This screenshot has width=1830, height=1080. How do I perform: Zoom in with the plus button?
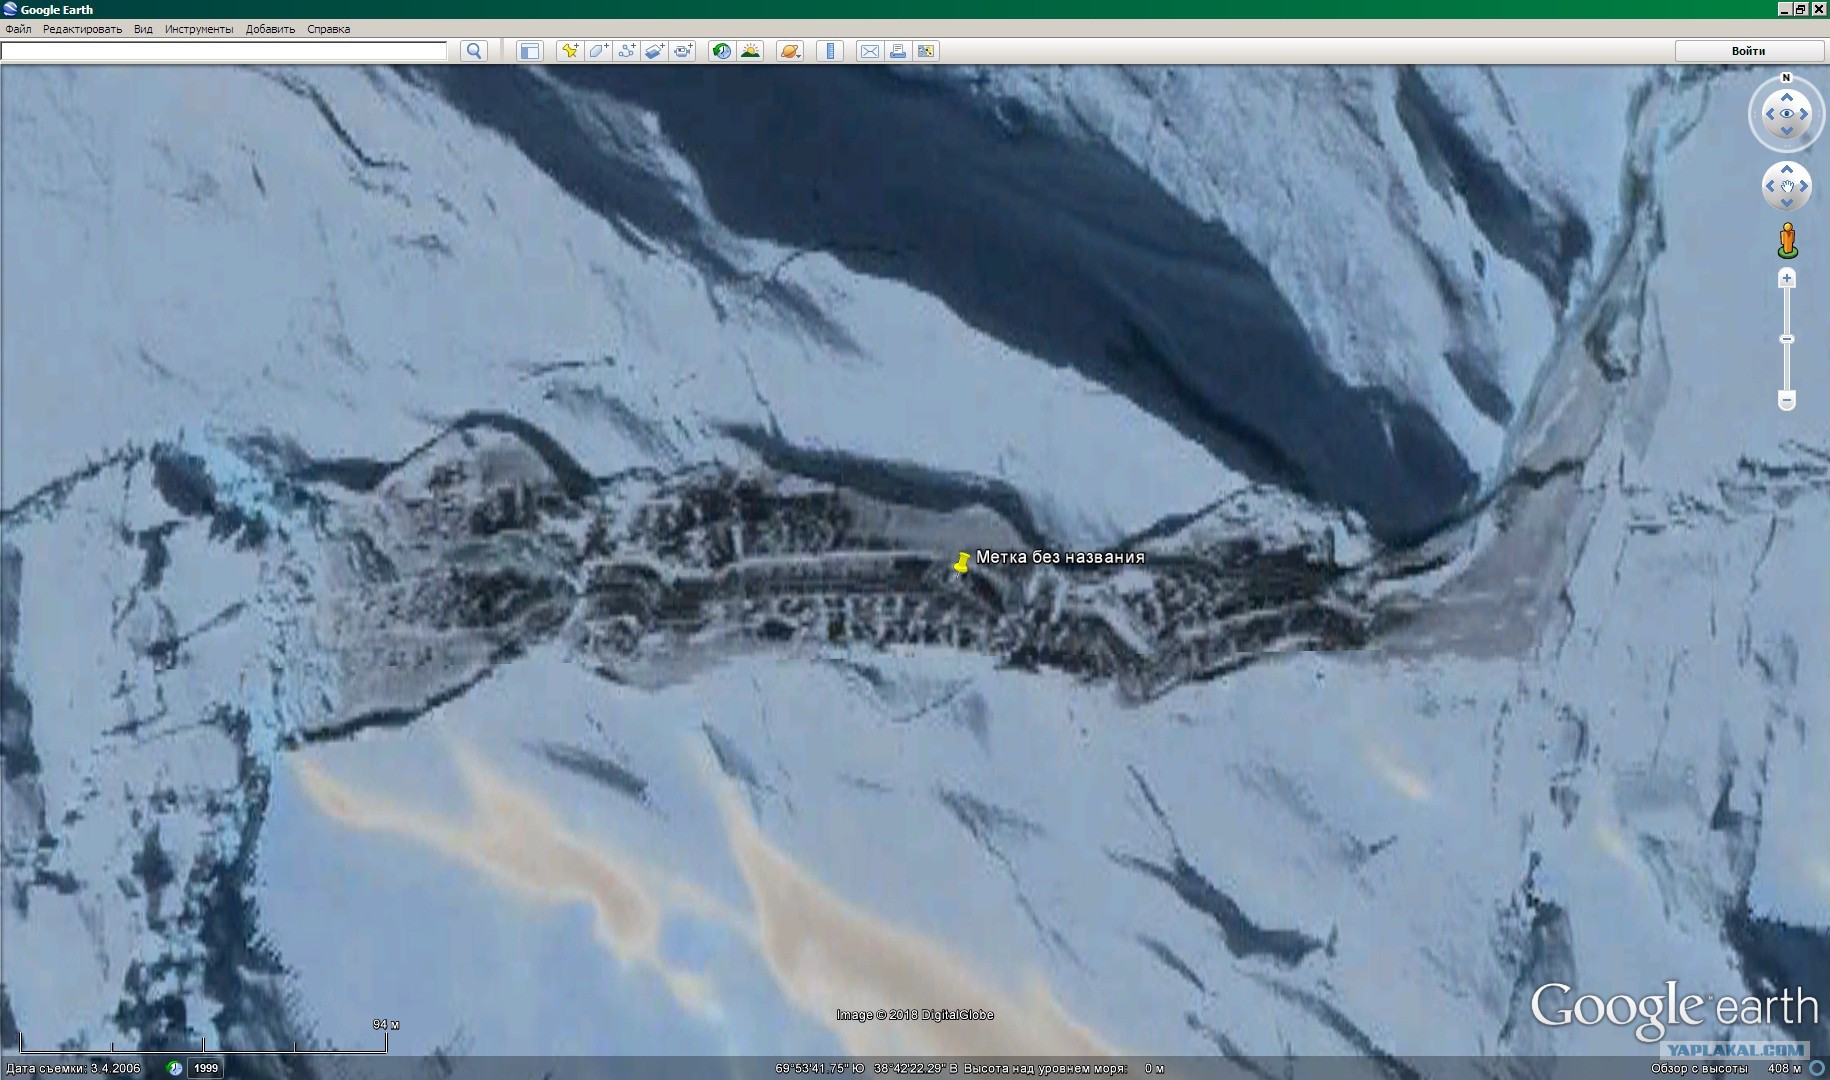(x=1787, y=279)
